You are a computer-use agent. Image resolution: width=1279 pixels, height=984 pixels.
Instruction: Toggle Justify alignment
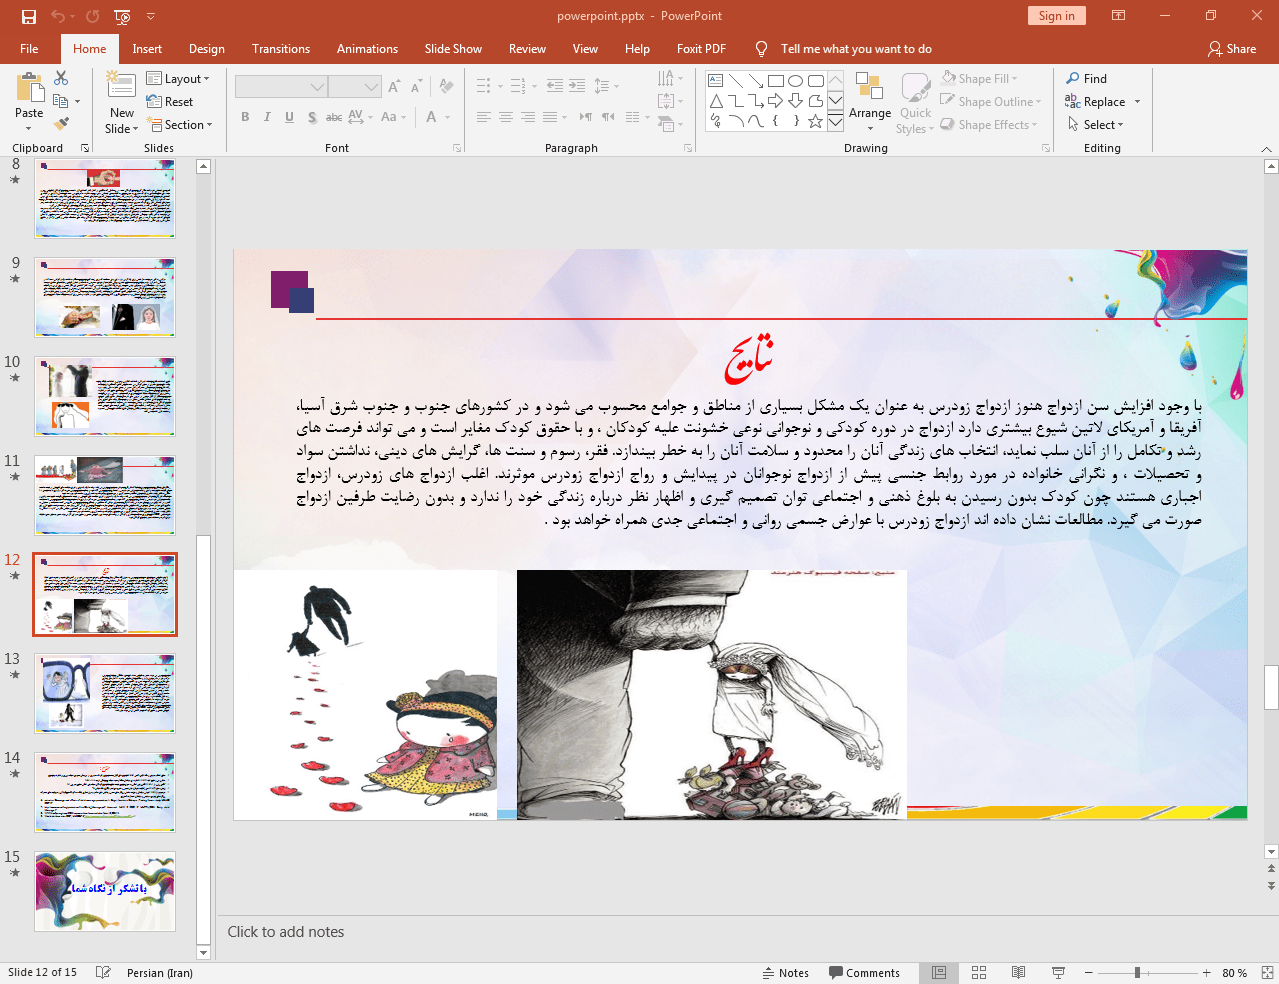click(550, 117)
